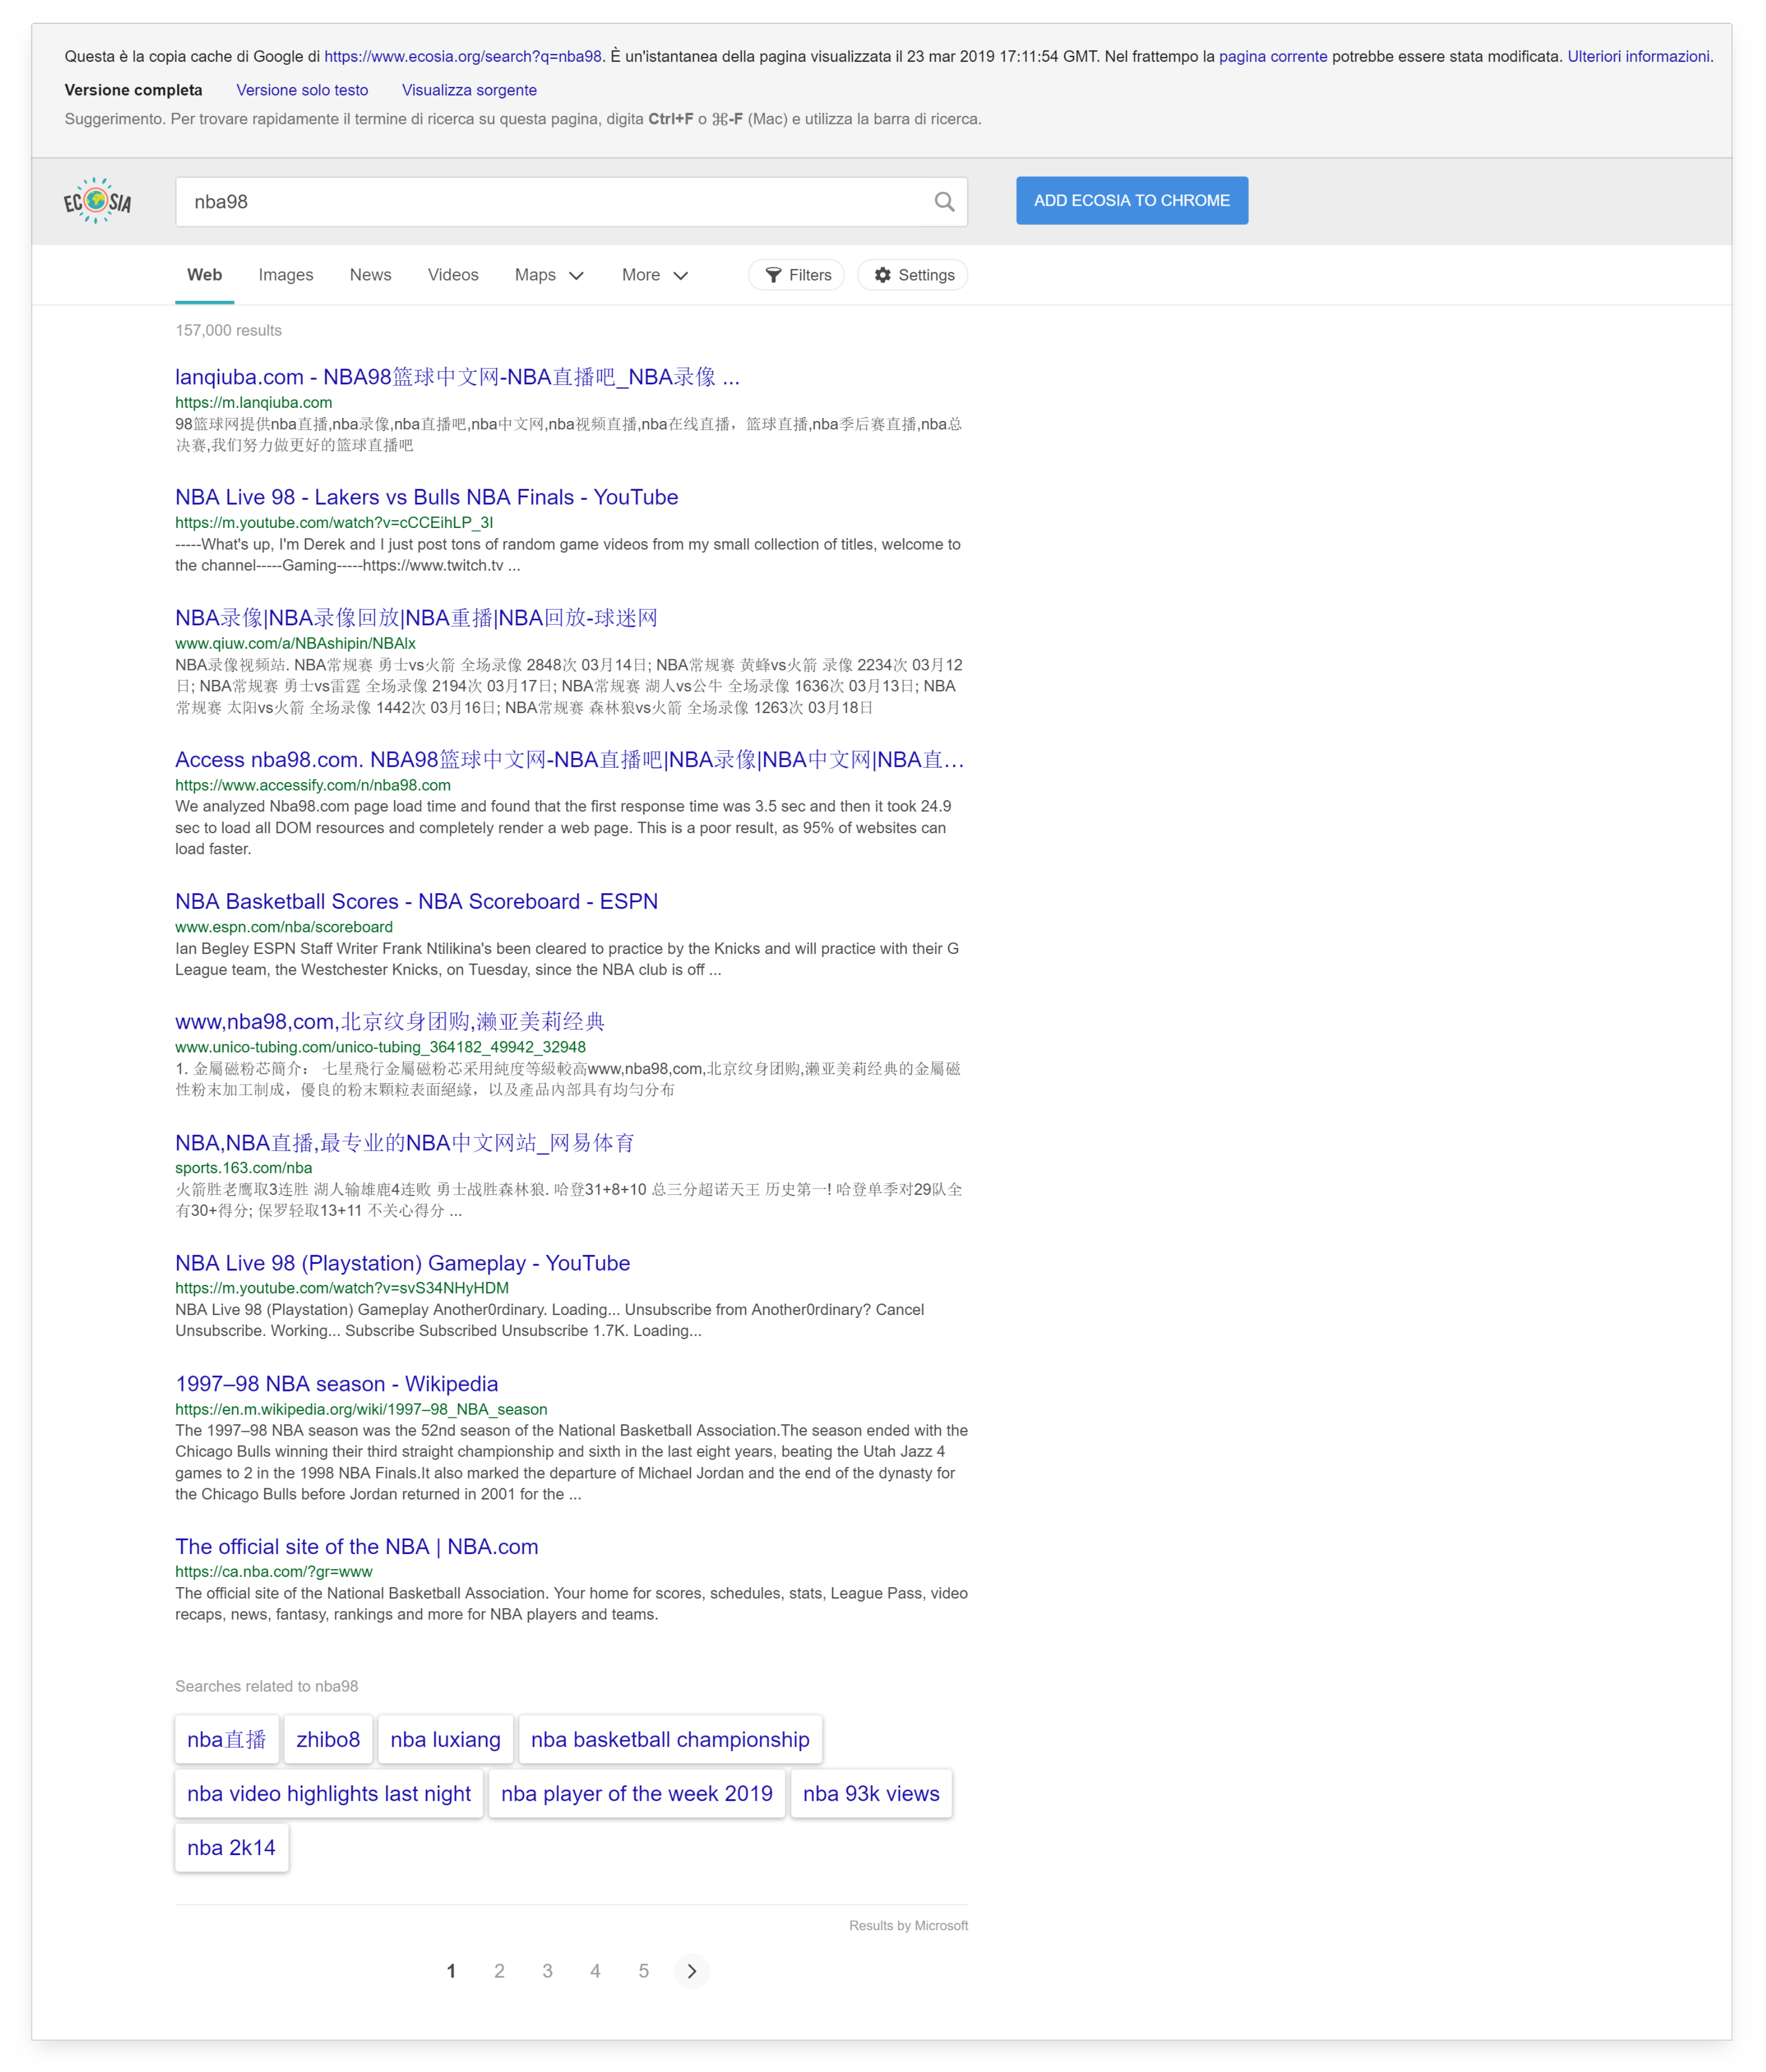The height and width of the screenshot is (2072, 1766).
Task: Open NBA Live 98 Lakers vs Bulls result
Action: pos(426,497)
